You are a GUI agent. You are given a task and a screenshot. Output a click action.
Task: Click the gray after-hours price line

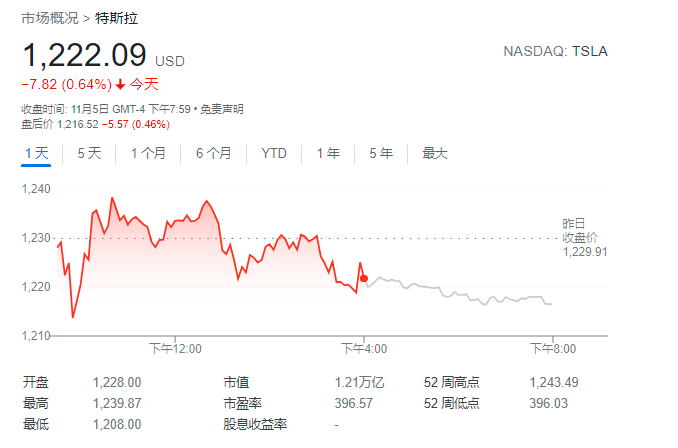(x=460, y=294)
